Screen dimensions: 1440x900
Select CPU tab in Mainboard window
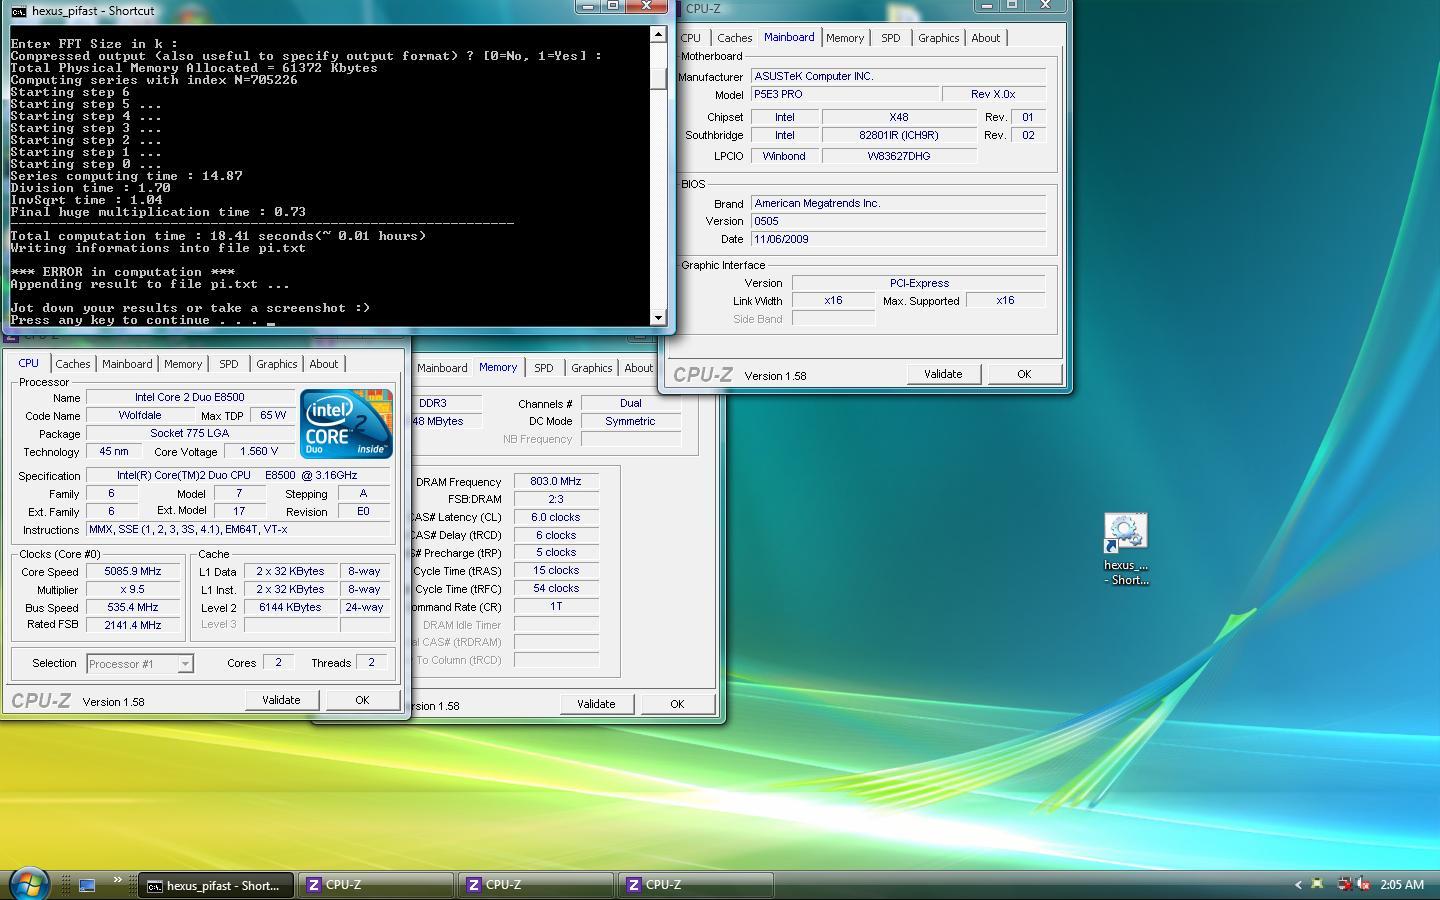tap(691, 38)
